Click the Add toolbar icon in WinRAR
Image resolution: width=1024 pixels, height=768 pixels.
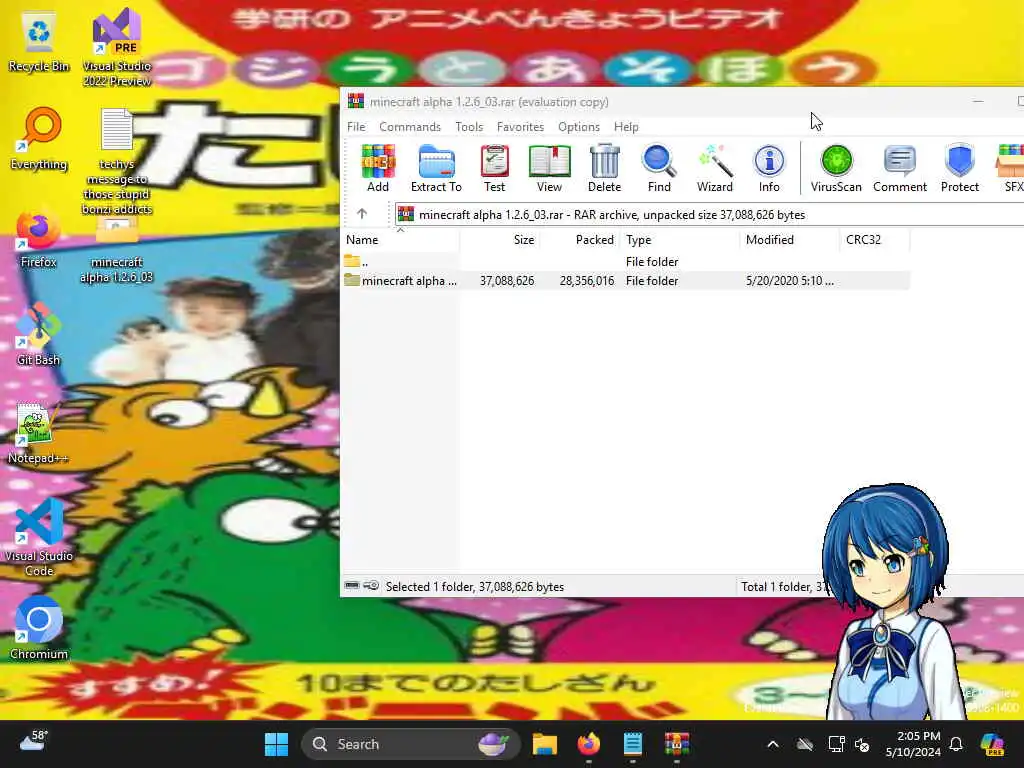(377, 168)
